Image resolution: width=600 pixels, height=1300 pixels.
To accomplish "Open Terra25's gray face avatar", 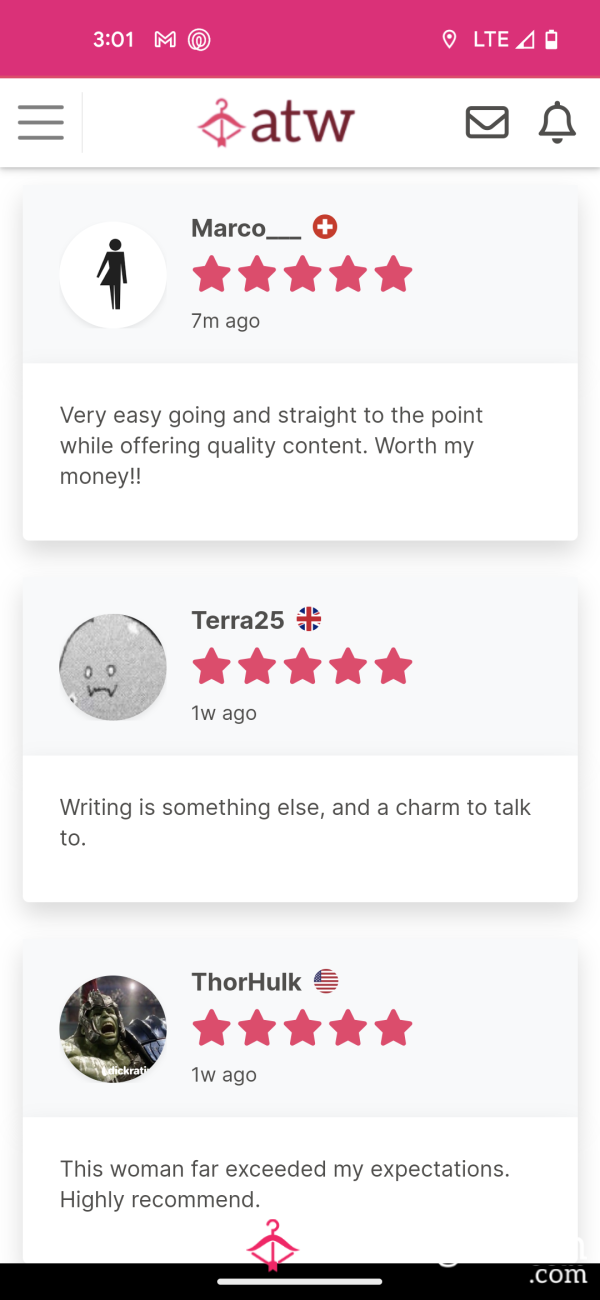I will coord(113,667).
